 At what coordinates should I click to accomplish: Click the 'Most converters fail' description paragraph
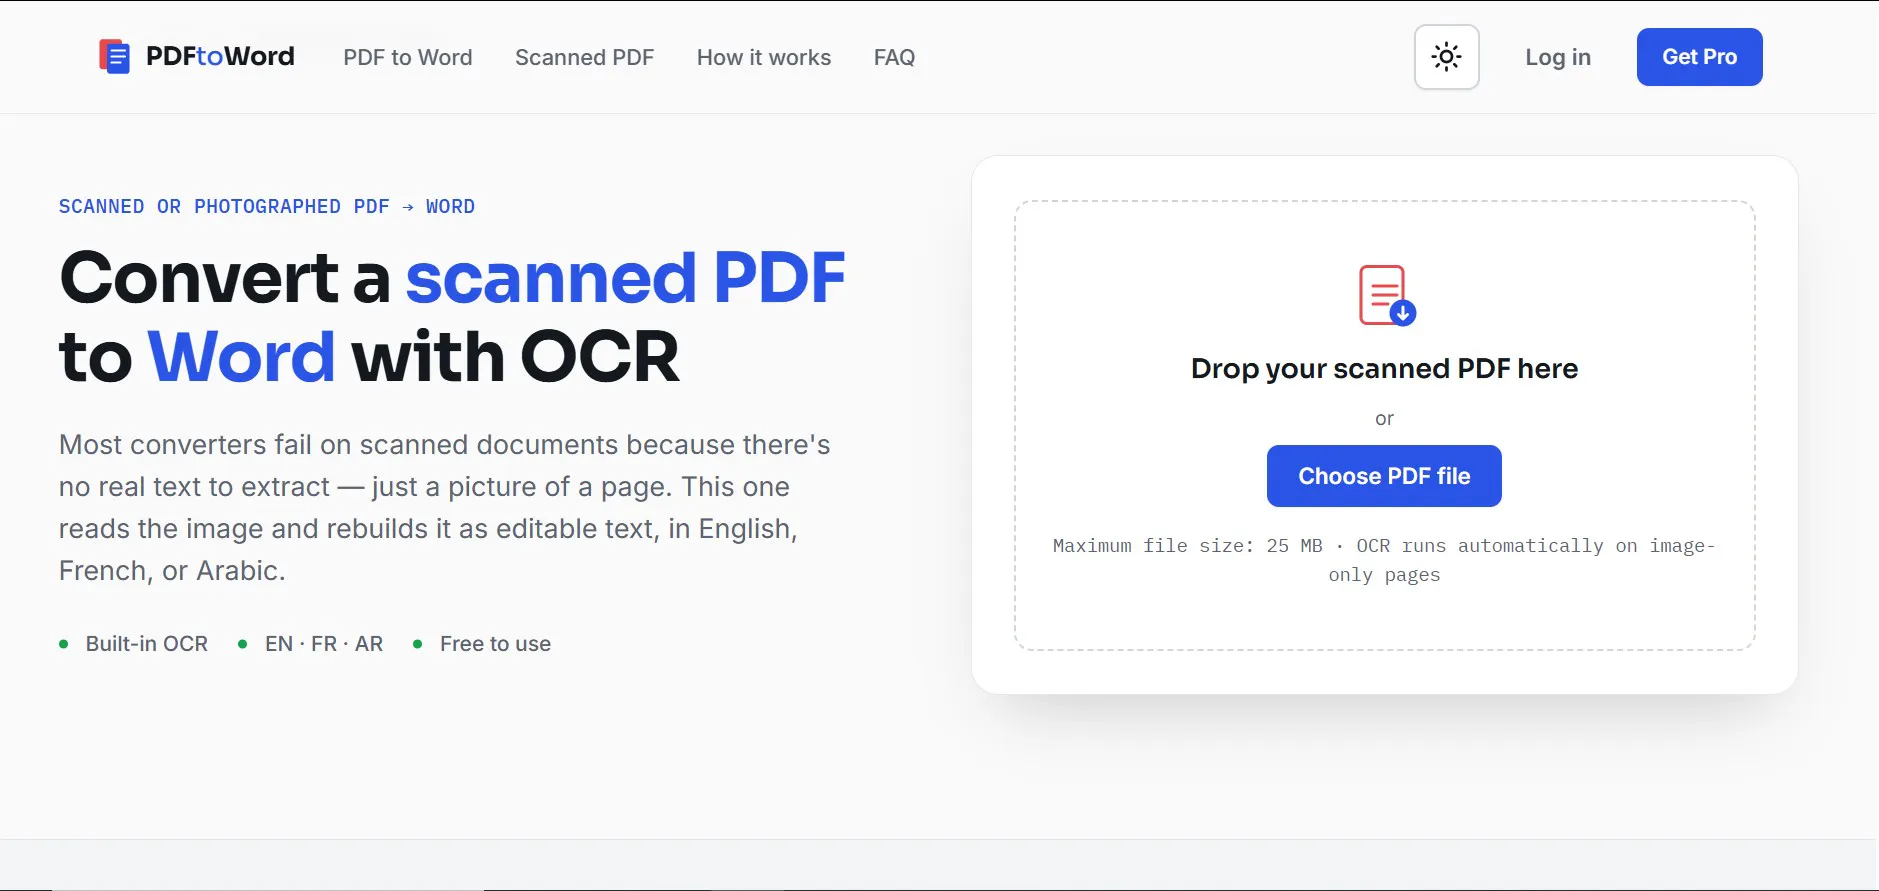(445, 507)
